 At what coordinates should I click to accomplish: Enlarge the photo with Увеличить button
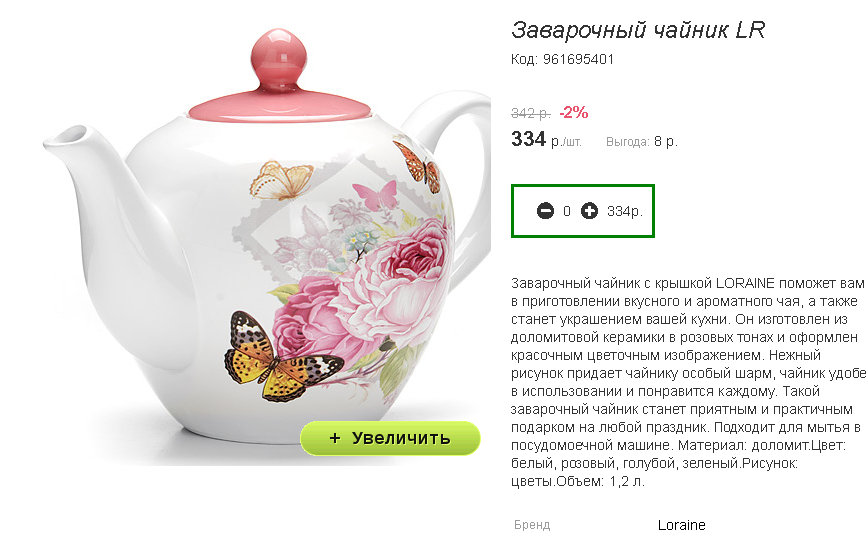tap(390, 438)
